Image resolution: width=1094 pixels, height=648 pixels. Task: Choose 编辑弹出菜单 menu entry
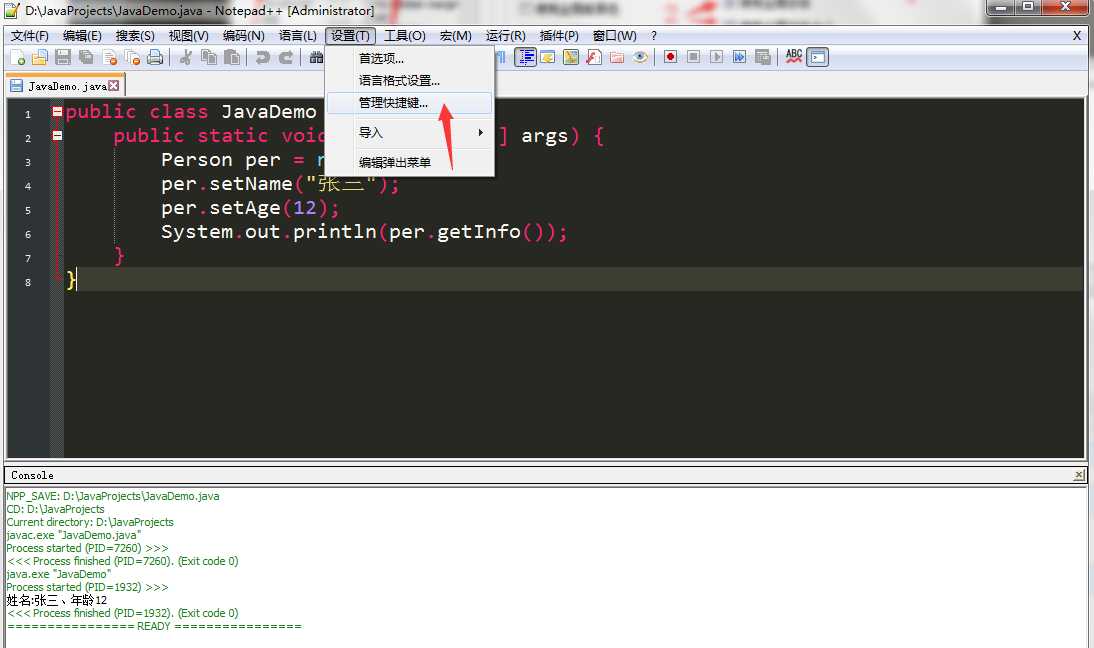coord(410,163)
